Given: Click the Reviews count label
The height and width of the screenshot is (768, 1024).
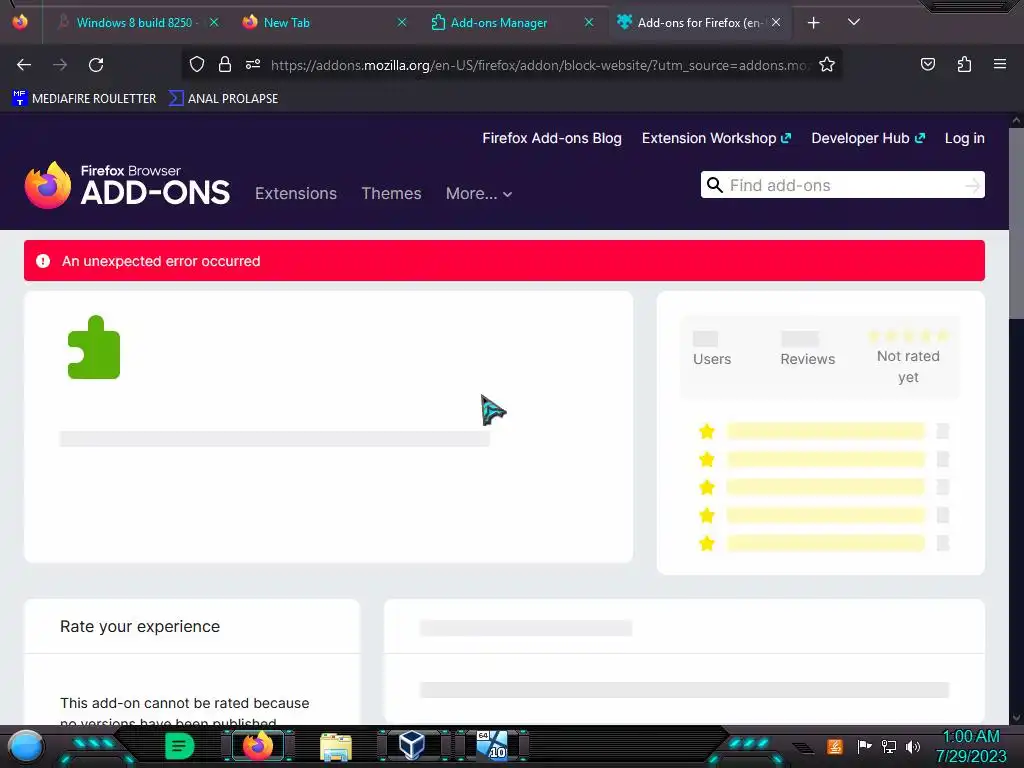Looking at the screenshot, I should [x=808, y=359].
